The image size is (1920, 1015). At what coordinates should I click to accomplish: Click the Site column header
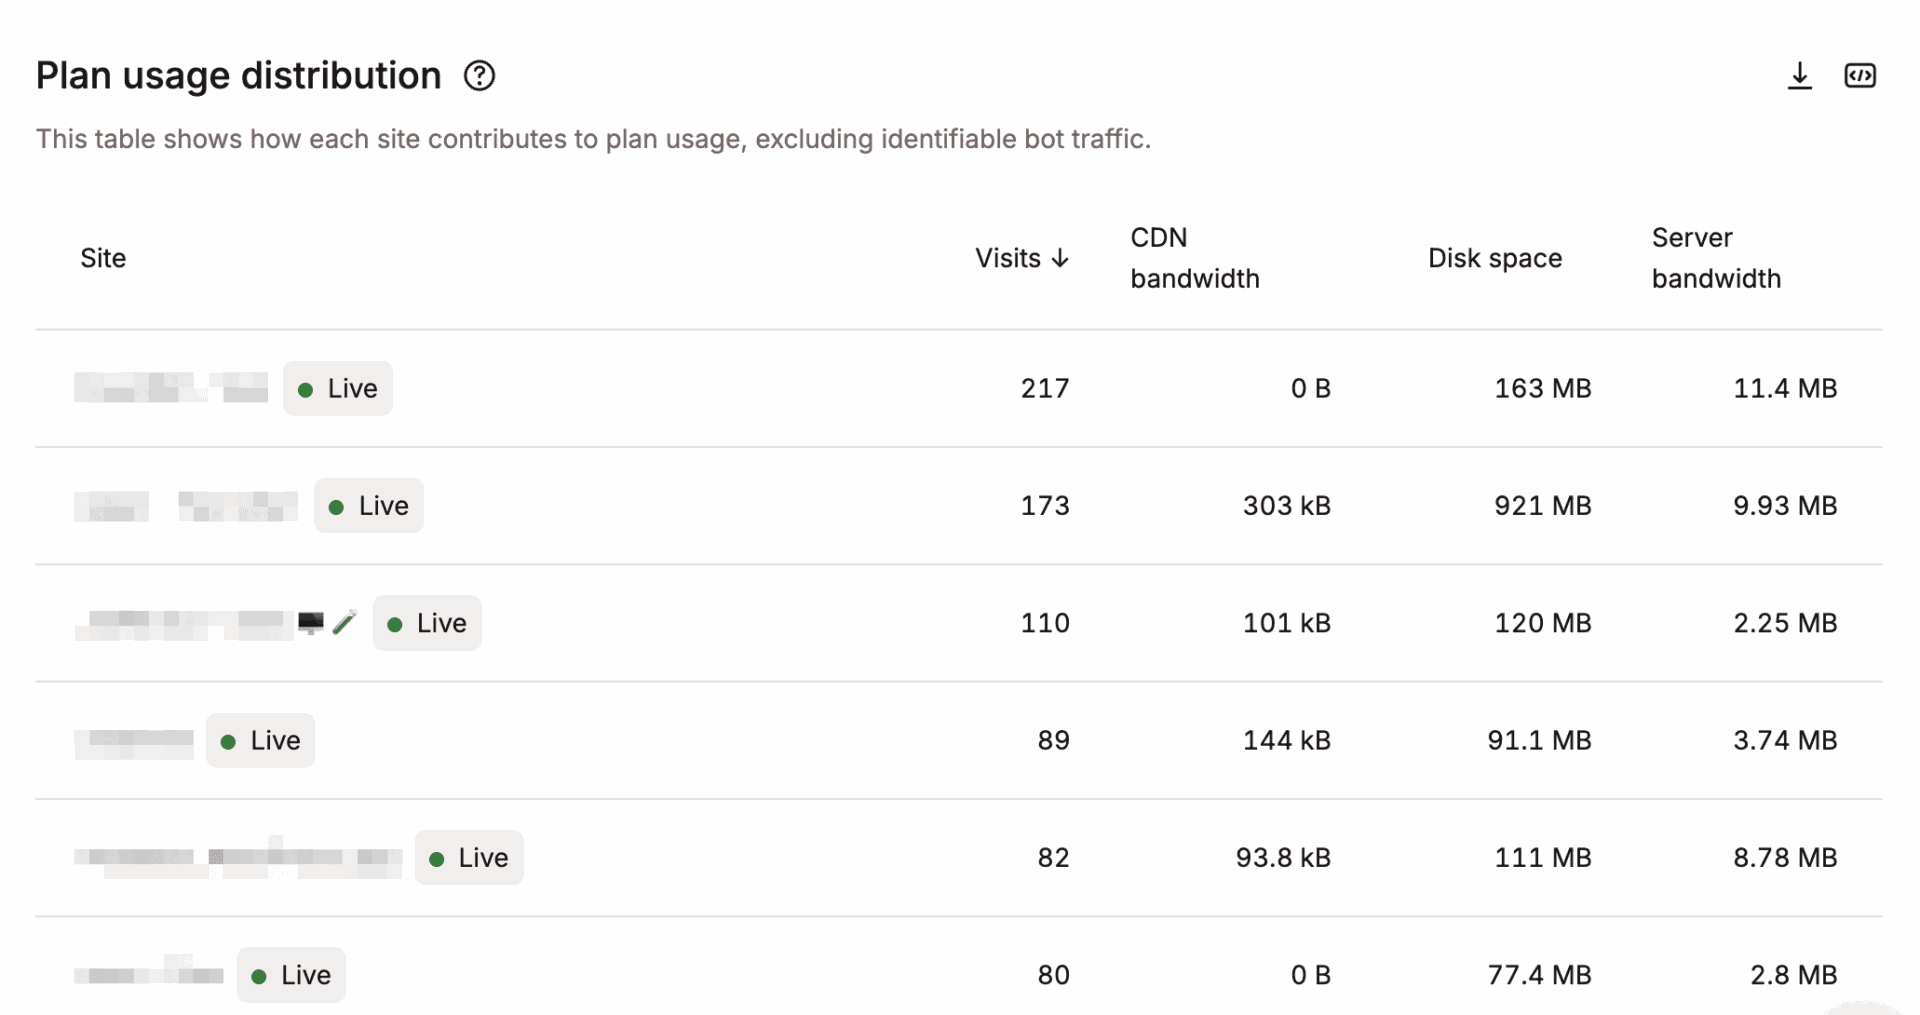coord(103,257)
